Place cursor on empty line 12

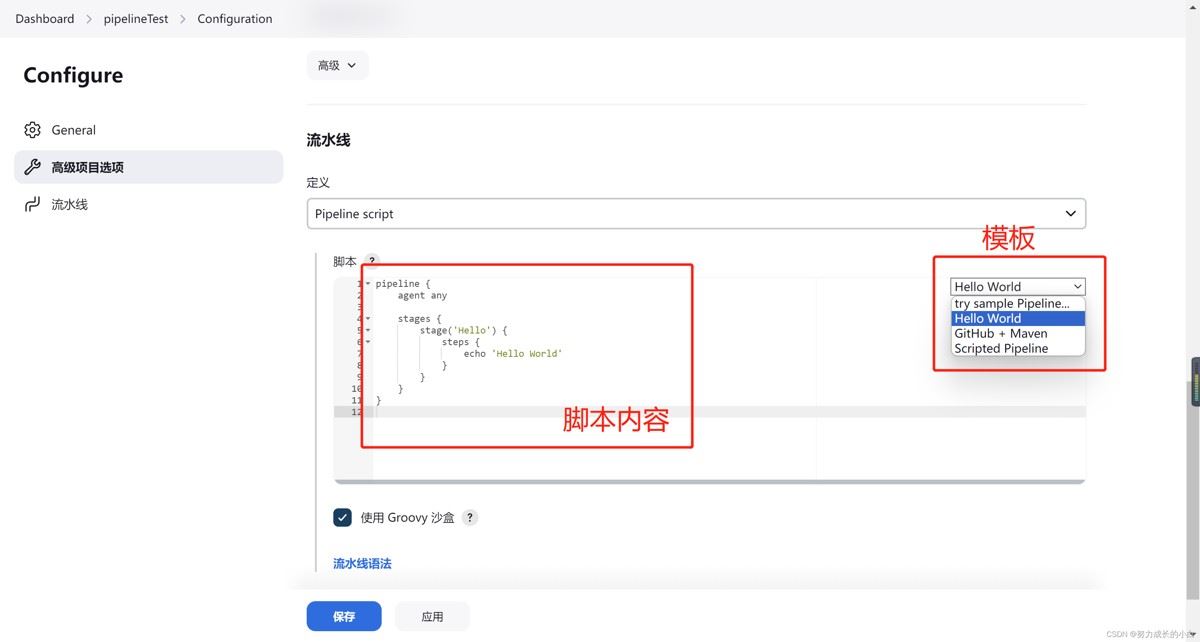[729, 412]
